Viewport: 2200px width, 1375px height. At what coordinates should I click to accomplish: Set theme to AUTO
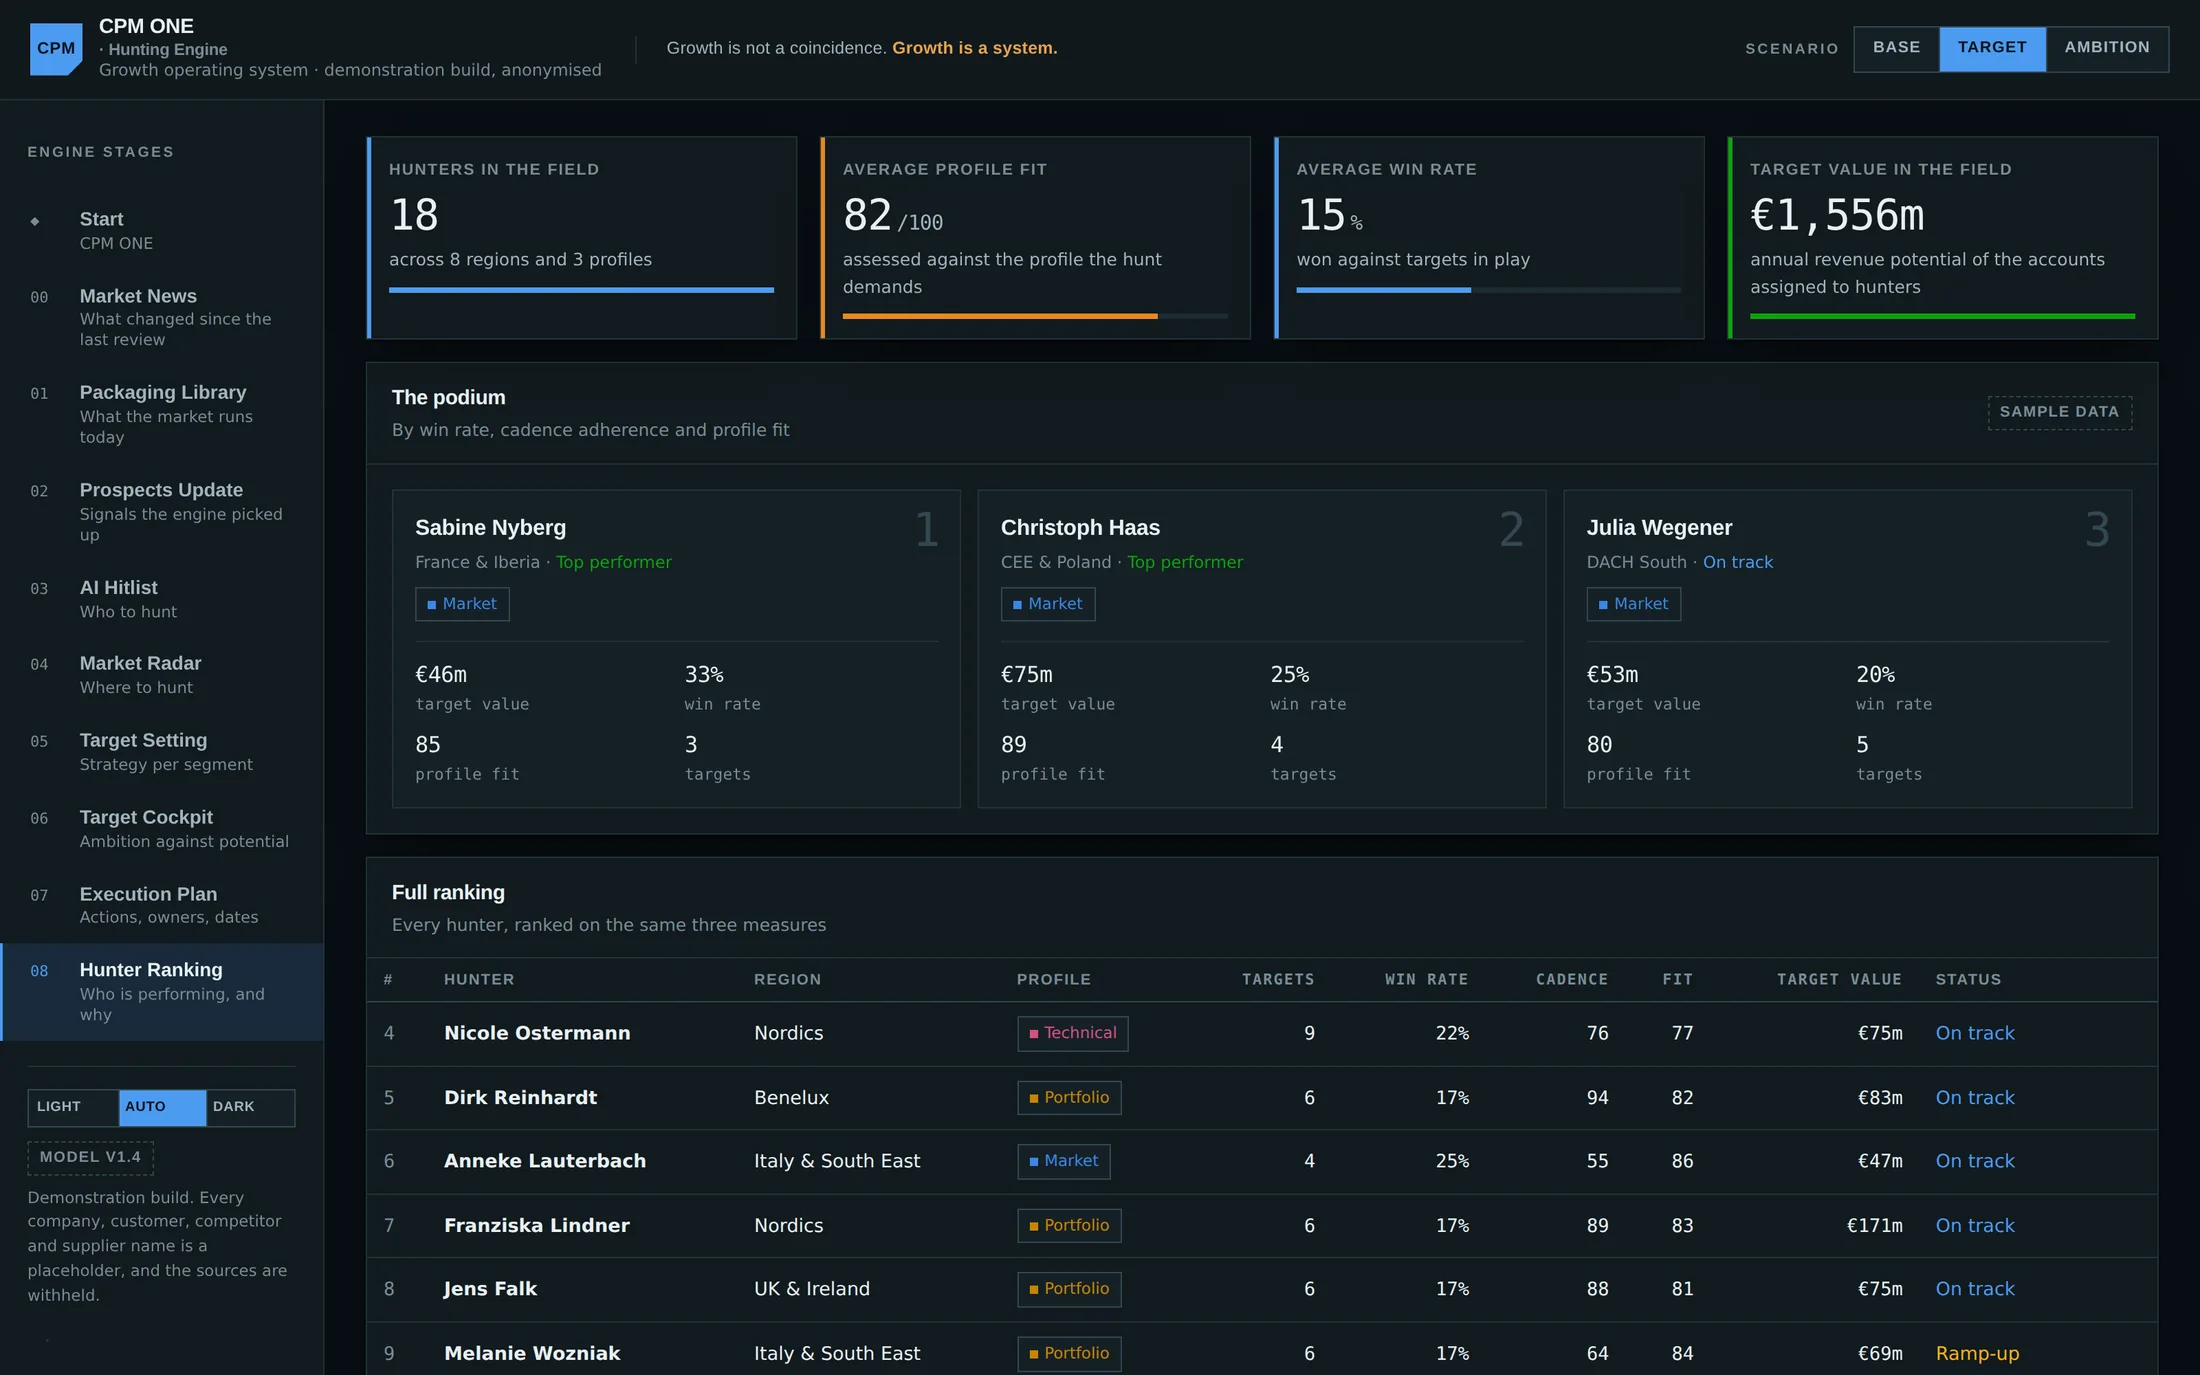click(162, 1107)
